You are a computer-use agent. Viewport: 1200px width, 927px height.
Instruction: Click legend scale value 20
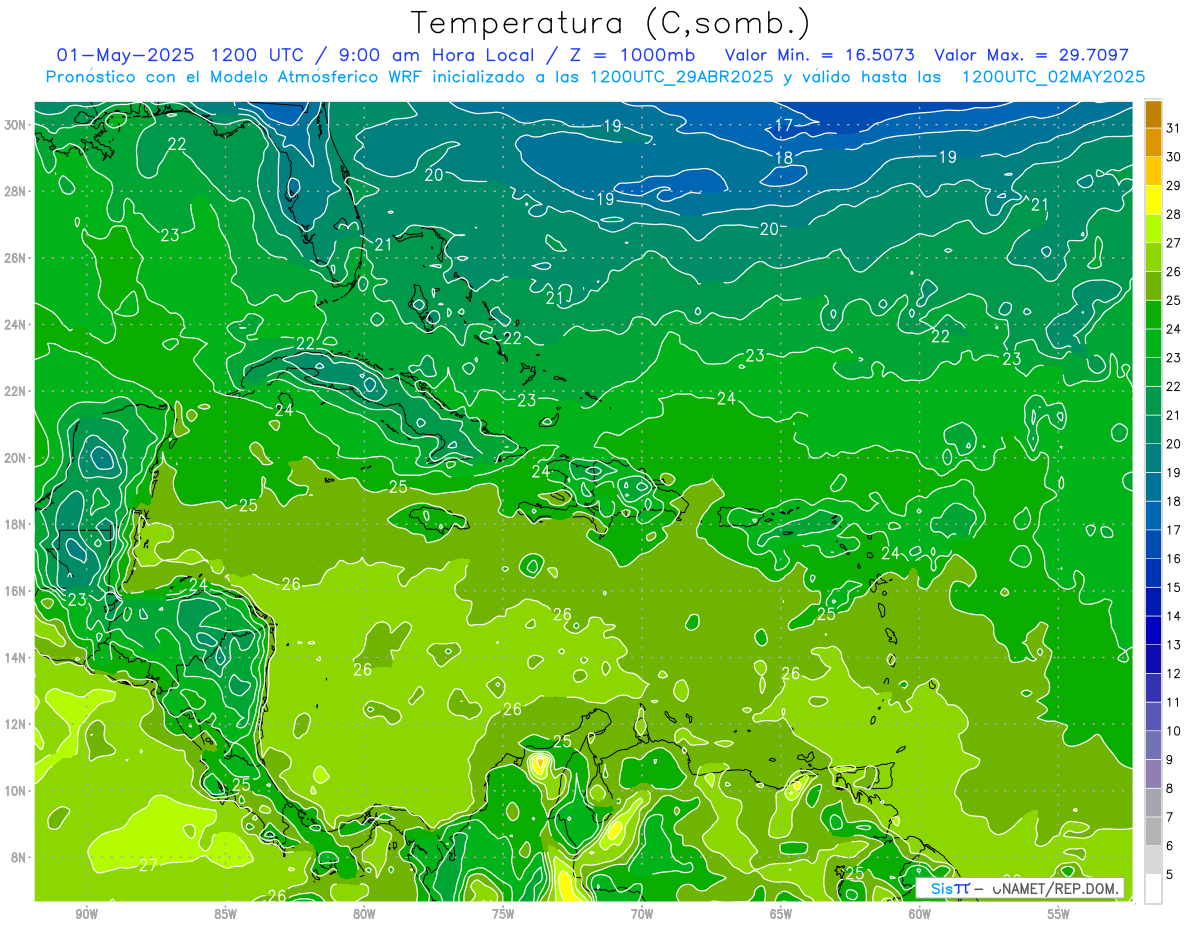1174,444
